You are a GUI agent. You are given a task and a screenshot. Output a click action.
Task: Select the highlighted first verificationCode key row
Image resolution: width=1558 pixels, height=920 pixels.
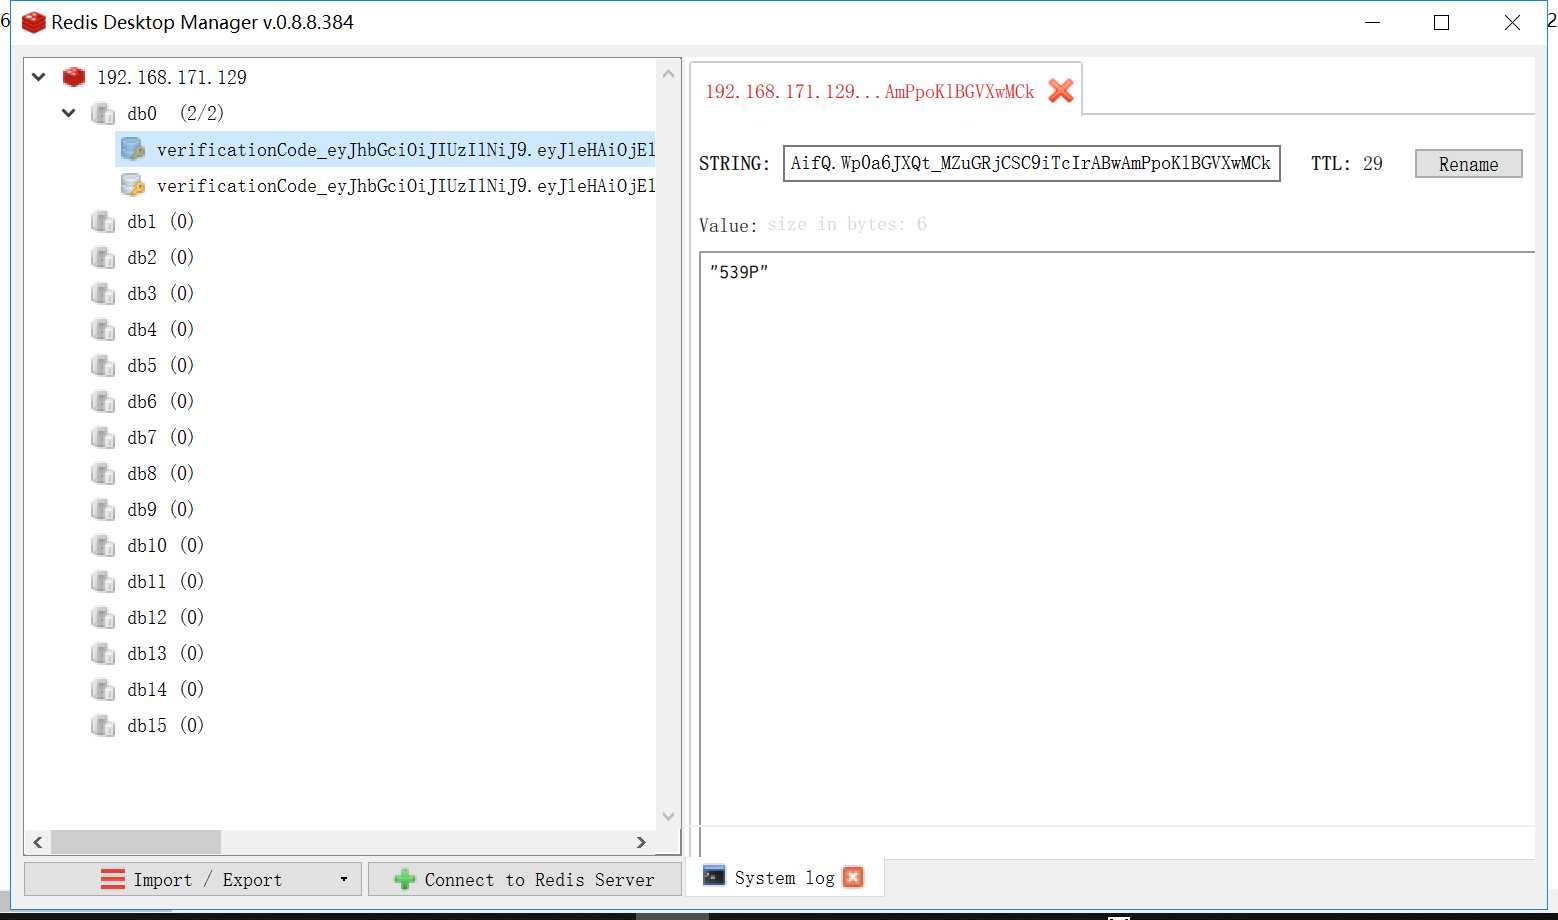pos(386,149)
